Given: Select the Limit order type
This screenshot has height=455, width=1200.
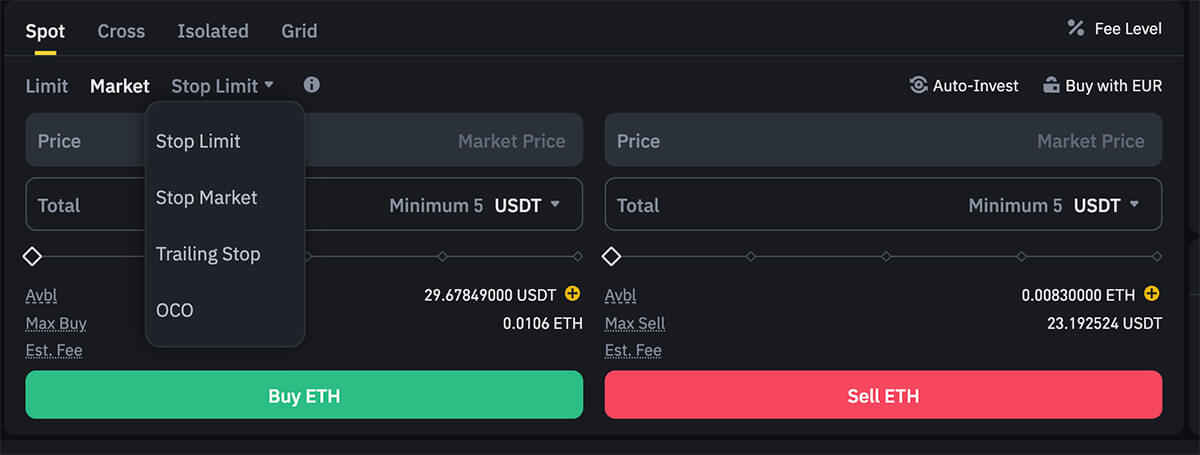Looking at the screenshot, I should point(47,86).
